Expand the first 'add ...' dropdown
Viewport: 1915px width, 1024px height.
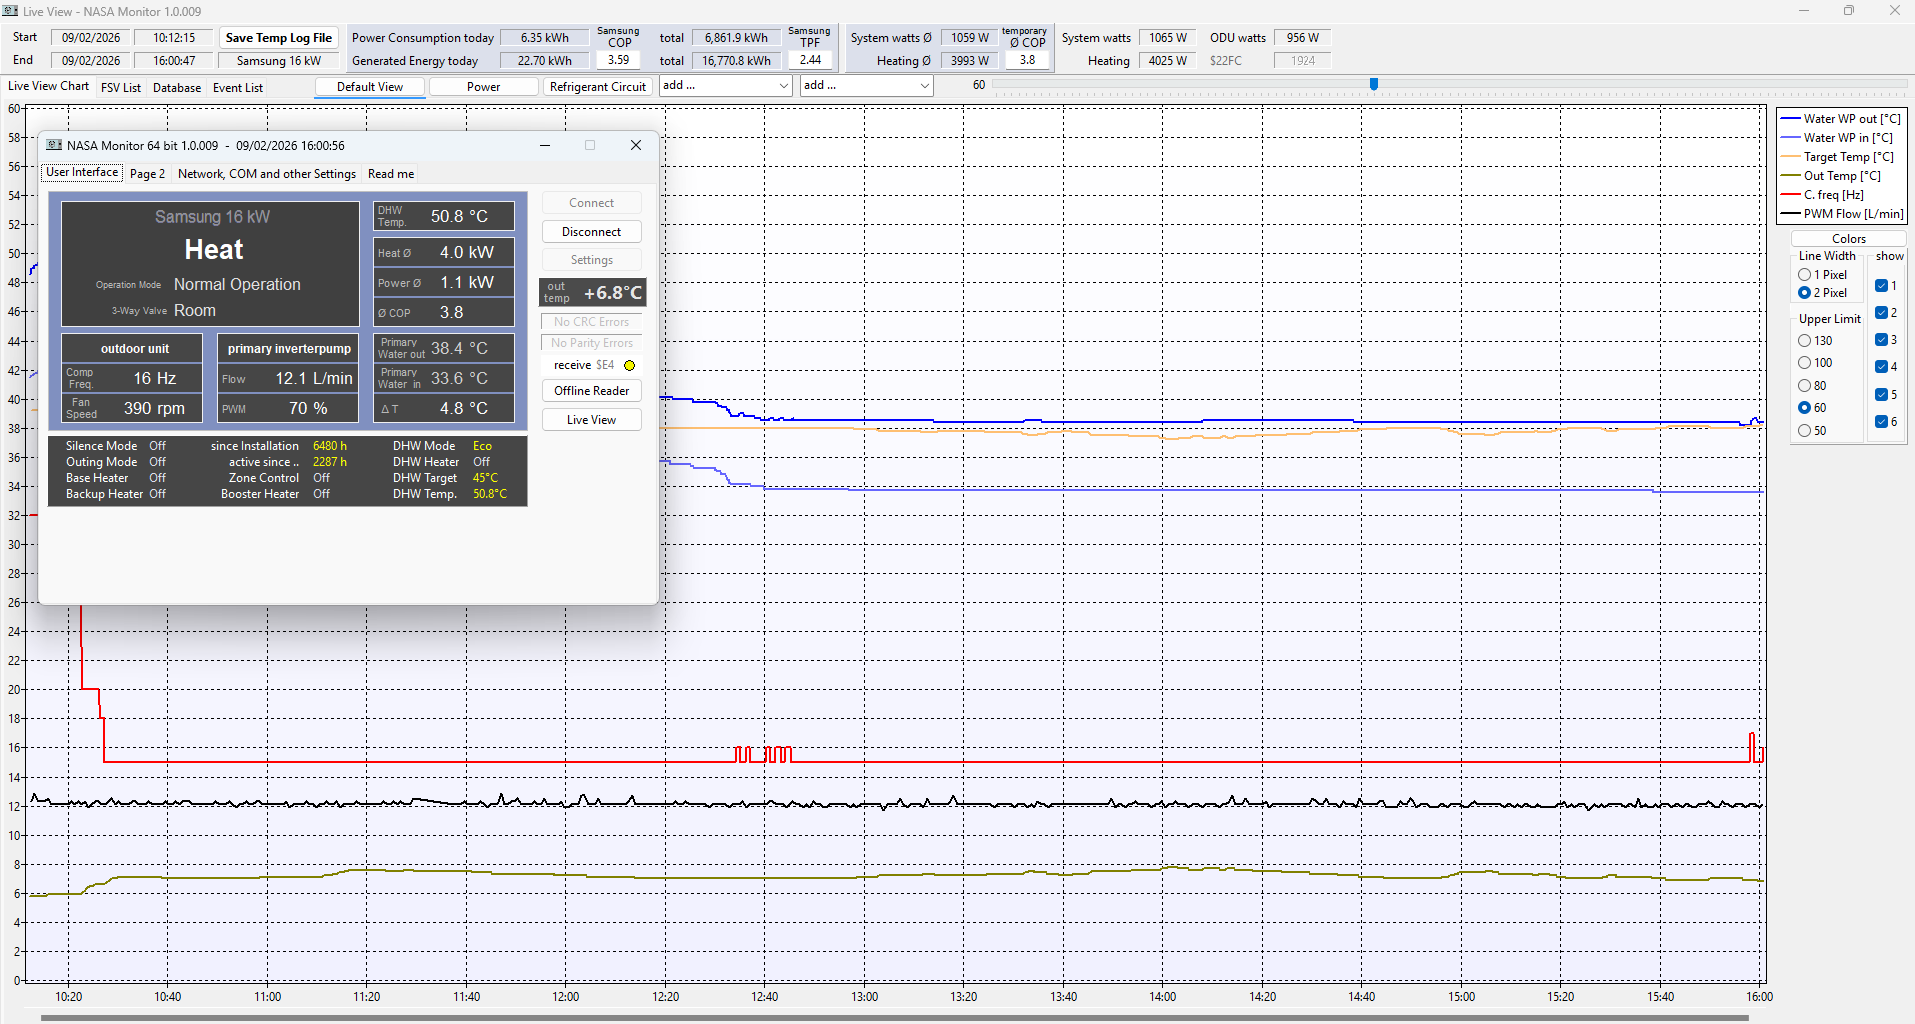point(783,86)
